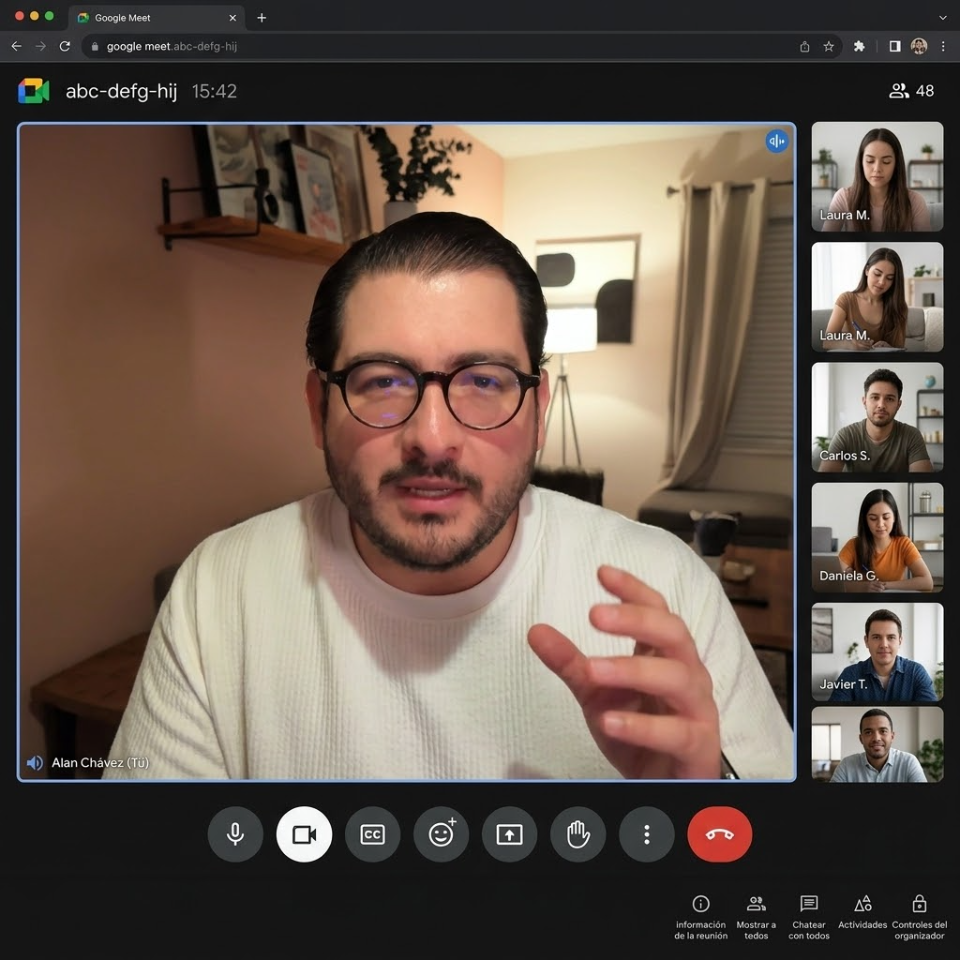Click the blue audio indicator on the main video

pyautogui.click(x=776, y=141)
